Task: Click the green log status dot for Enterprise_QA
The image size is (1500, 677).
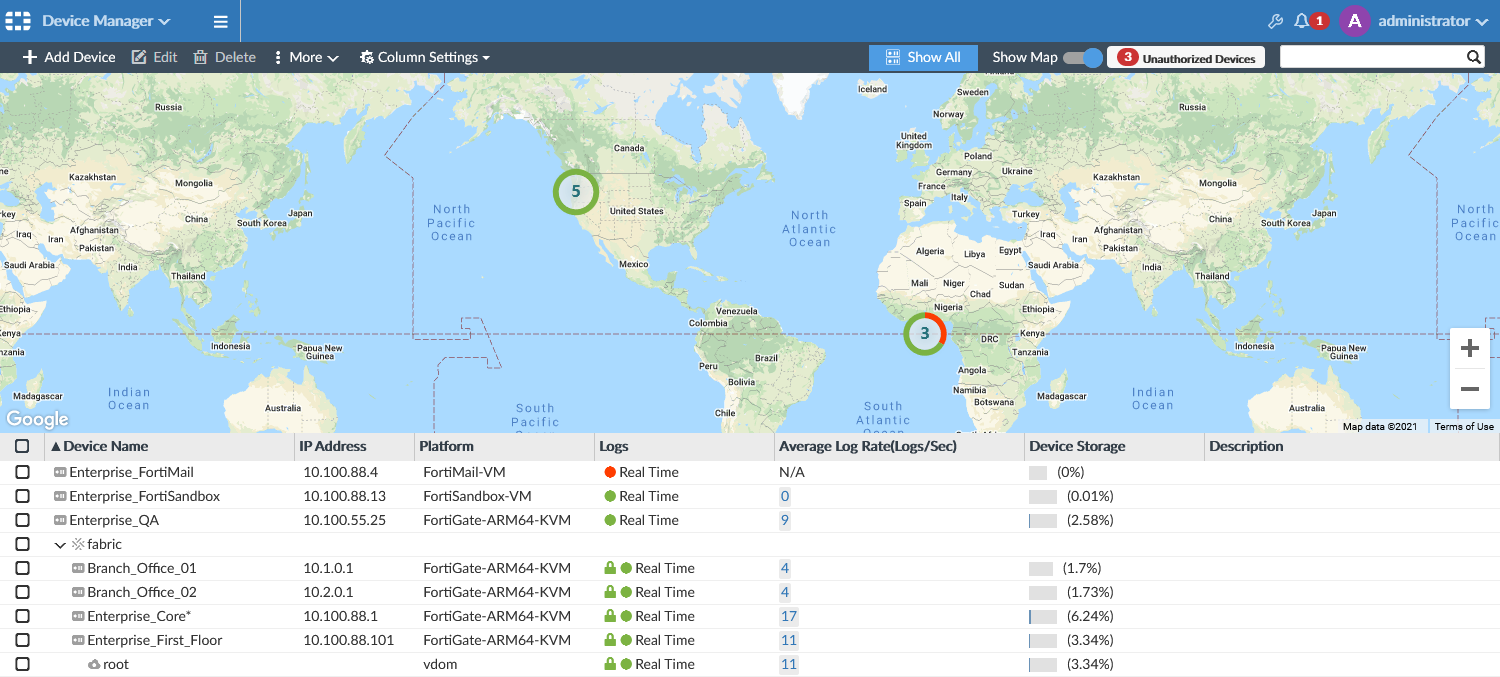Action: 610,520
